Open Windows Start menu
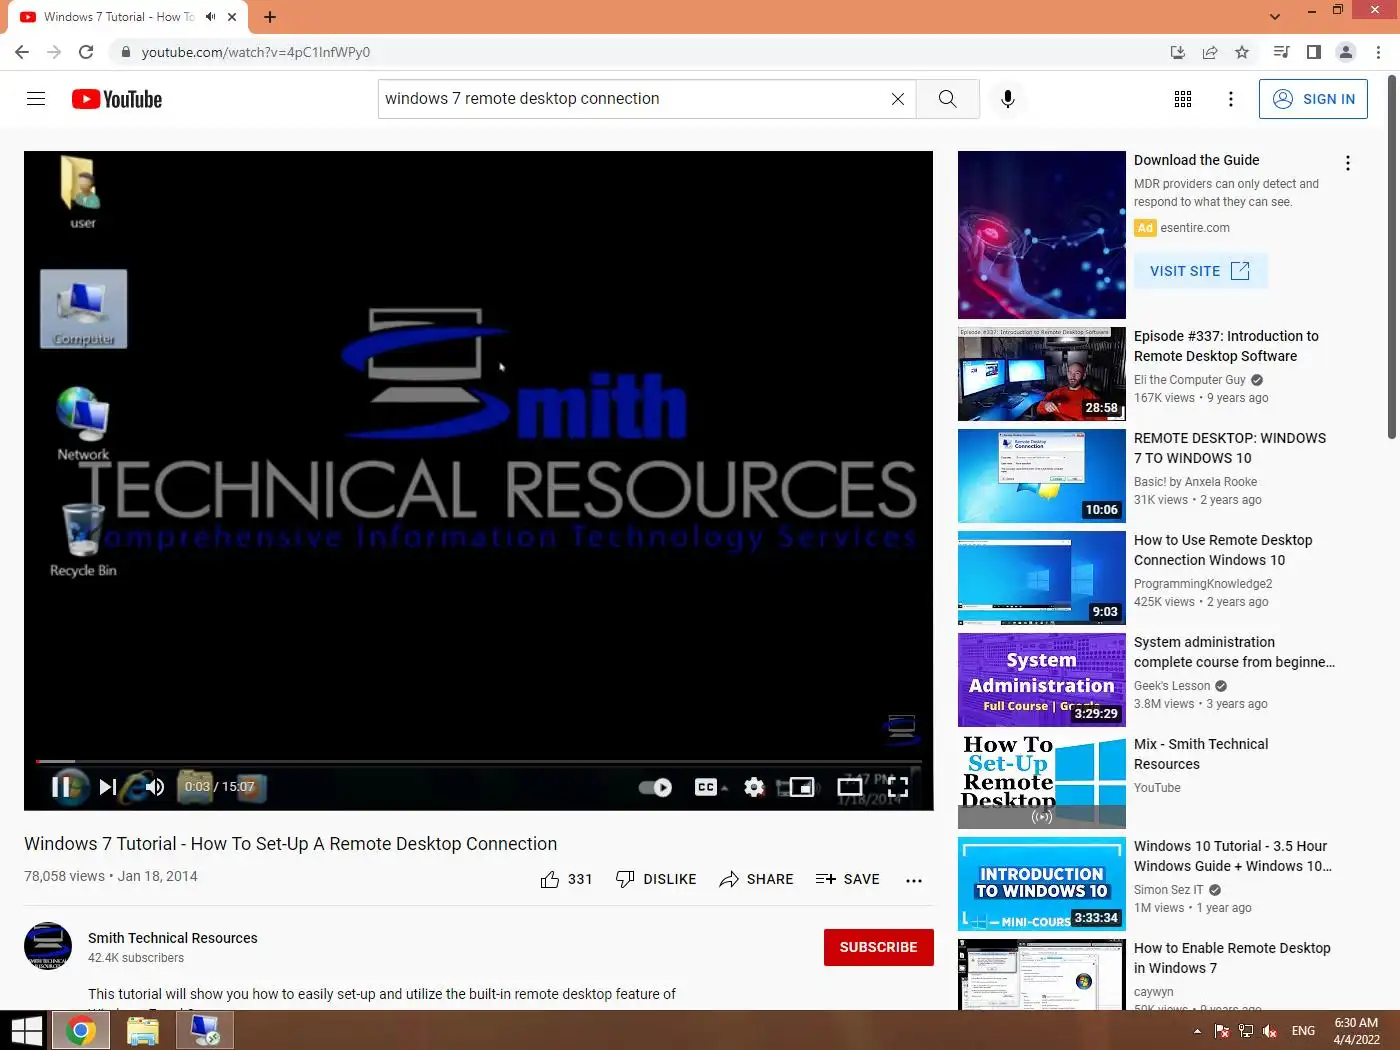The width and height of the screenshot is (1400, 1050). click(x=24, y=1030)
